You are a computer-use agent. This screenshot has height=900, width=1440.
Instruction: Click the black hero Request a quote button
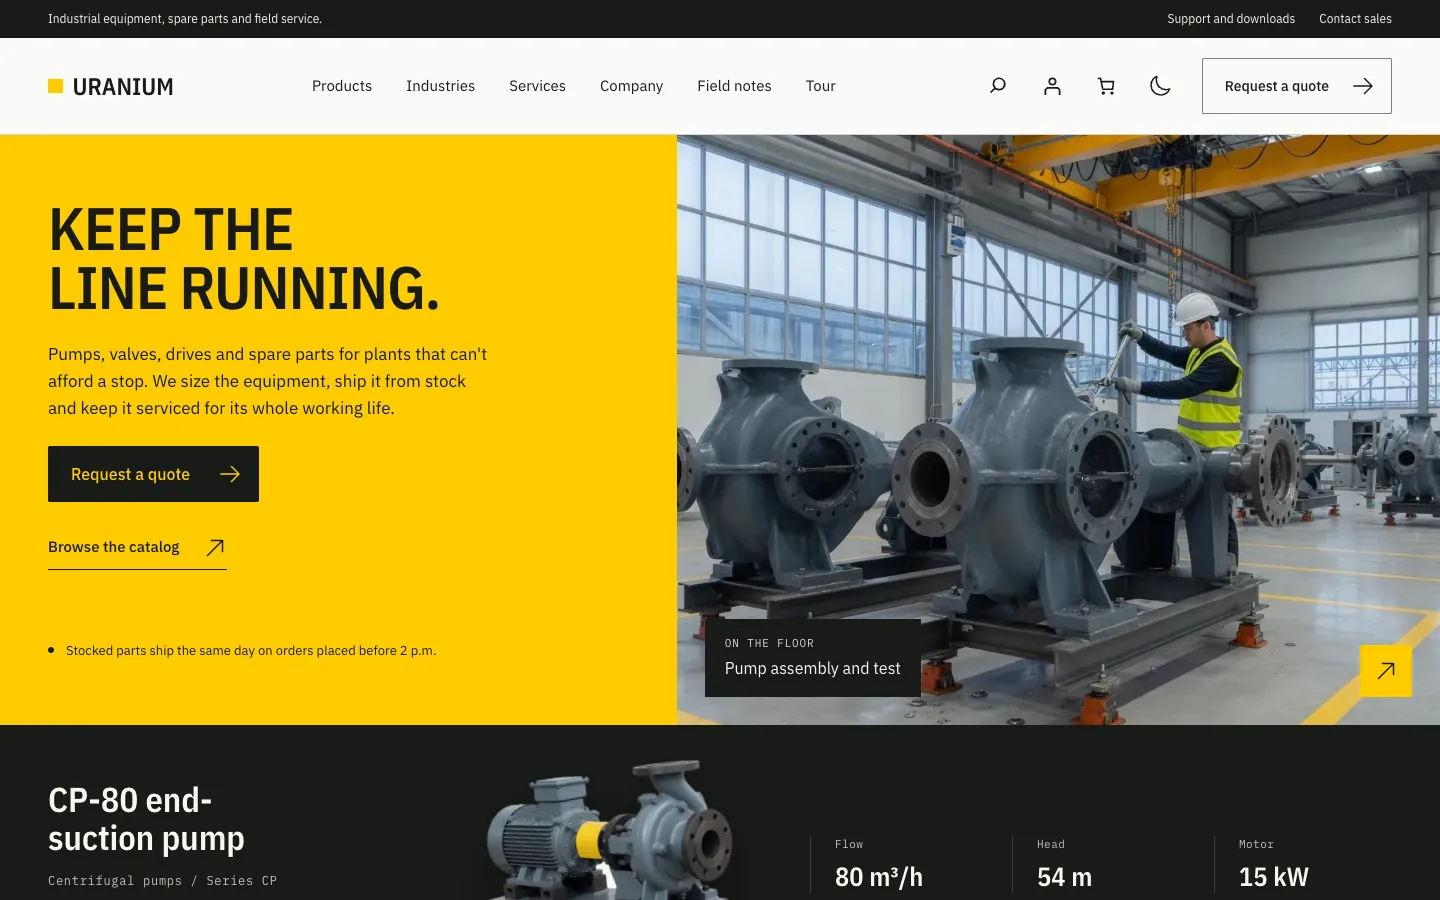(153, 474)
